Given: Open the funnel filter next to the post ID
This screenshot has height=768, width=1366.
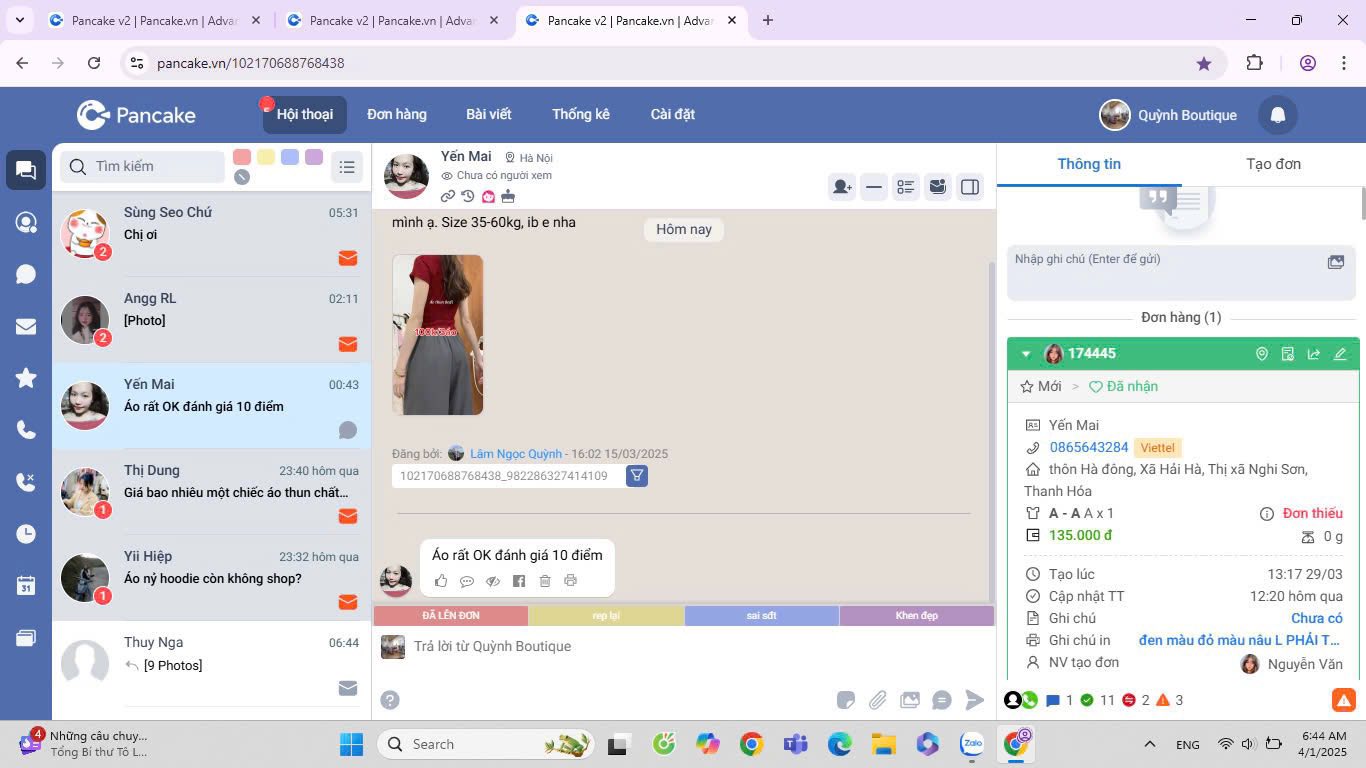Looking at the screenshot, I should pos(637,476).
